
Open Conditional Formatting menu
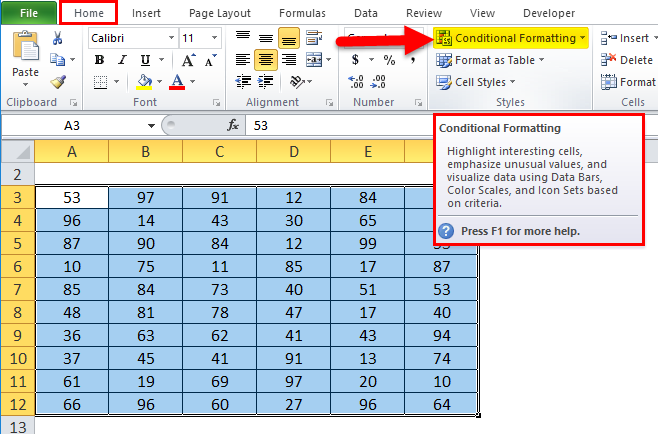[x=510, y=38]
